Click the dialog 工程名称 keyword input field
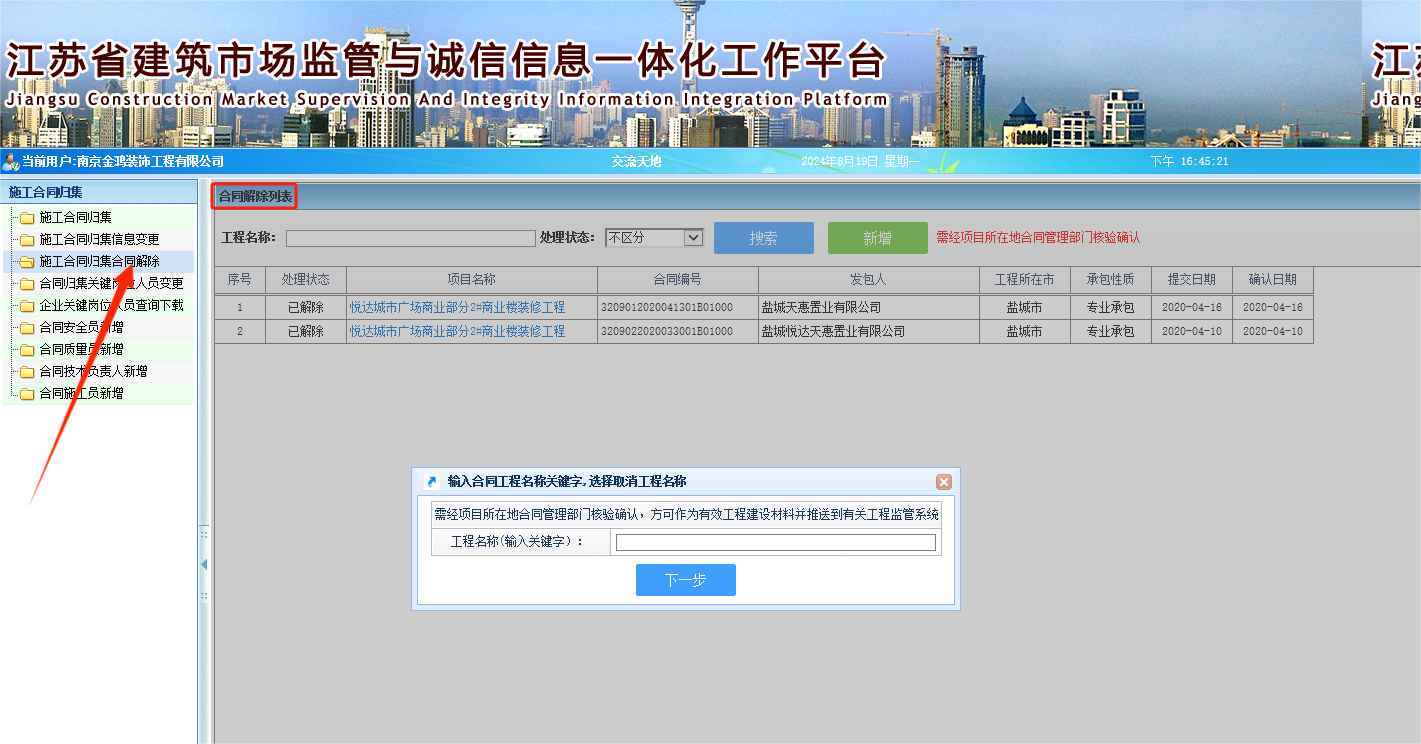This screenshot has height=744, width=1421. pyautogui.click(x=775, y=543)
